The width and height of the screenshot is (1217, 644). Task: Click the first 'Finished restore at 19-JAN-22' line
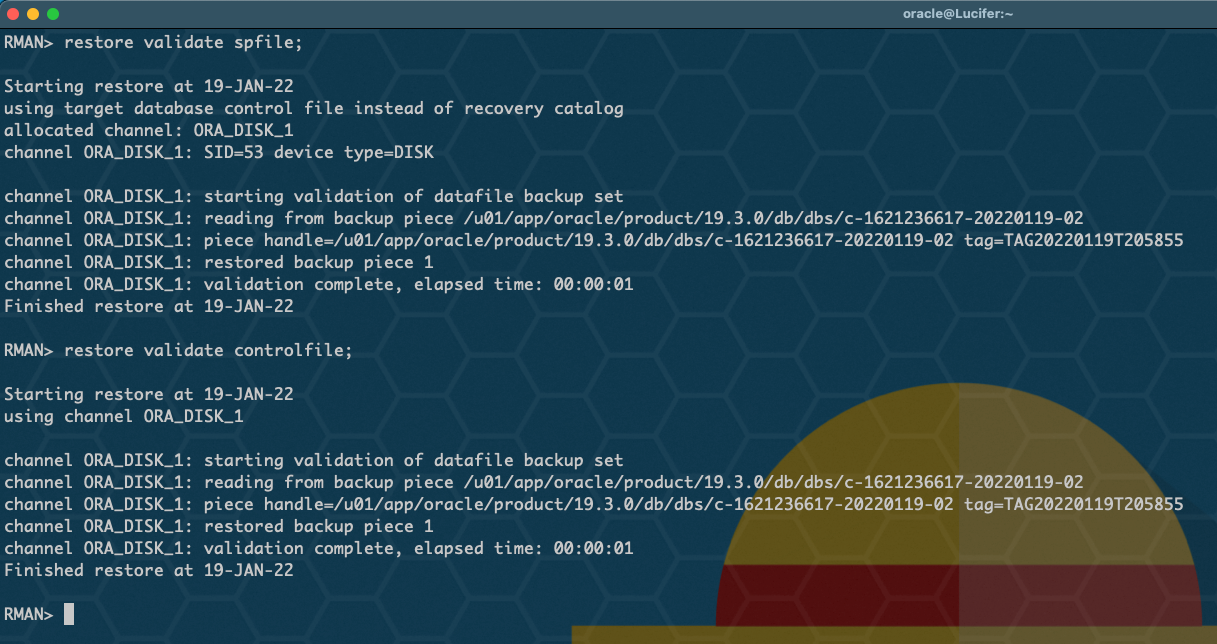pyautogui.click(x=148, y=306)
